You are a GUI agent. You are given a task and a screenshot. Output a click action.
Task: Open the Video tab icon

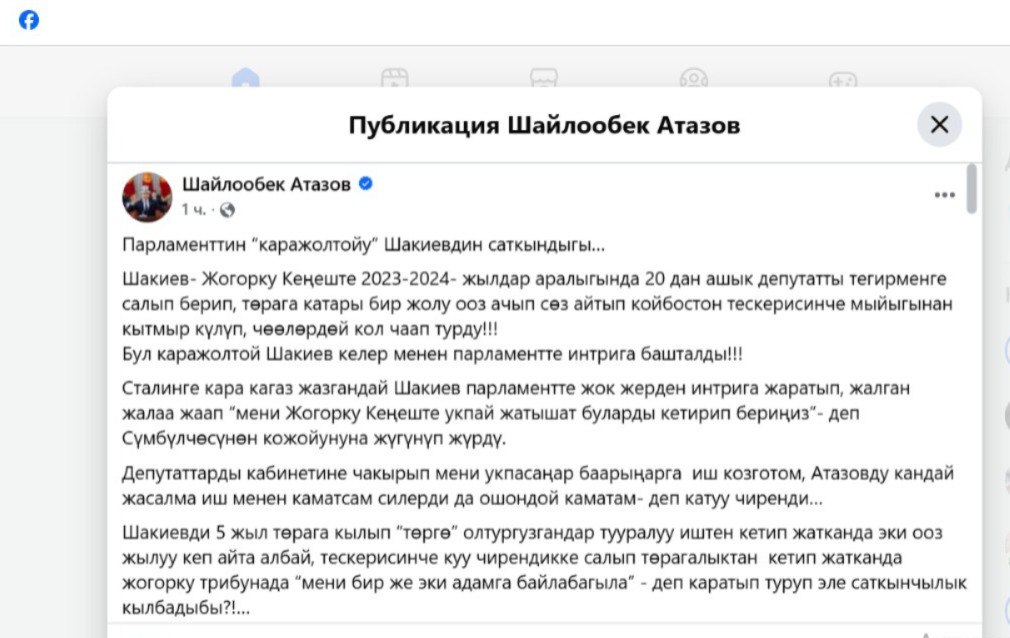tap(394, 79)
